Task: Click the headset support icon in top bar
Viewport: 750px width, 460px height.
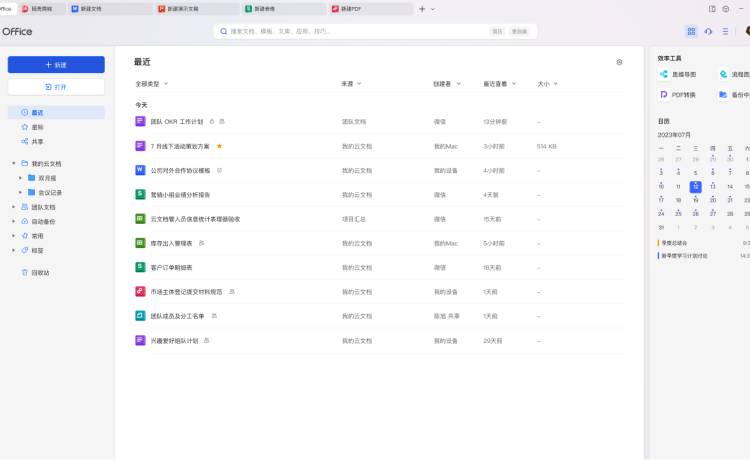Action: click(708, 32)
